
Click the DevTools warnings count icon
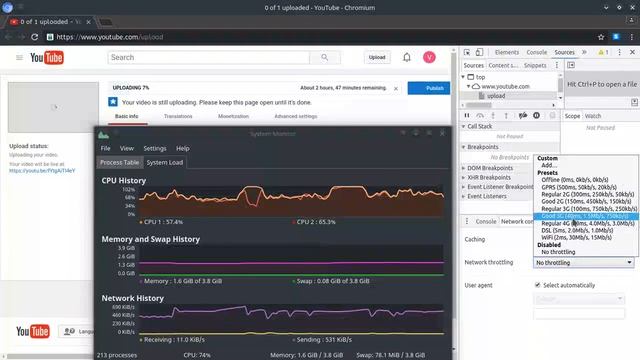(603, 52)
